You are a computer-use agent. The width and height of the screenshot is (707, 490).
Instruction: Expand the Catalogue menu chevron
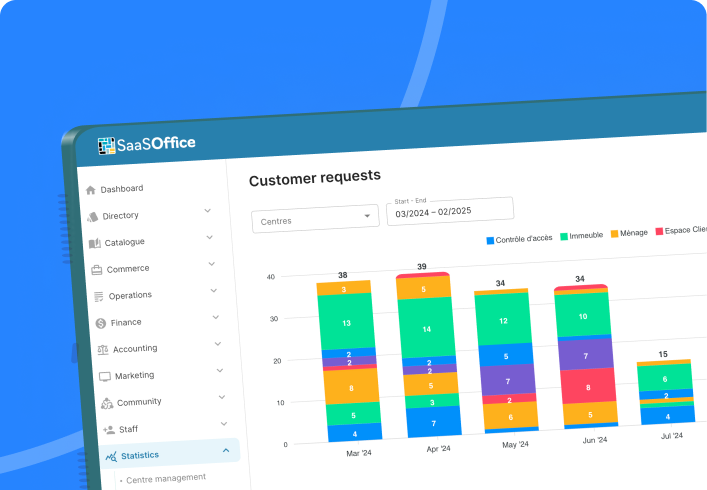coord(210,237)
